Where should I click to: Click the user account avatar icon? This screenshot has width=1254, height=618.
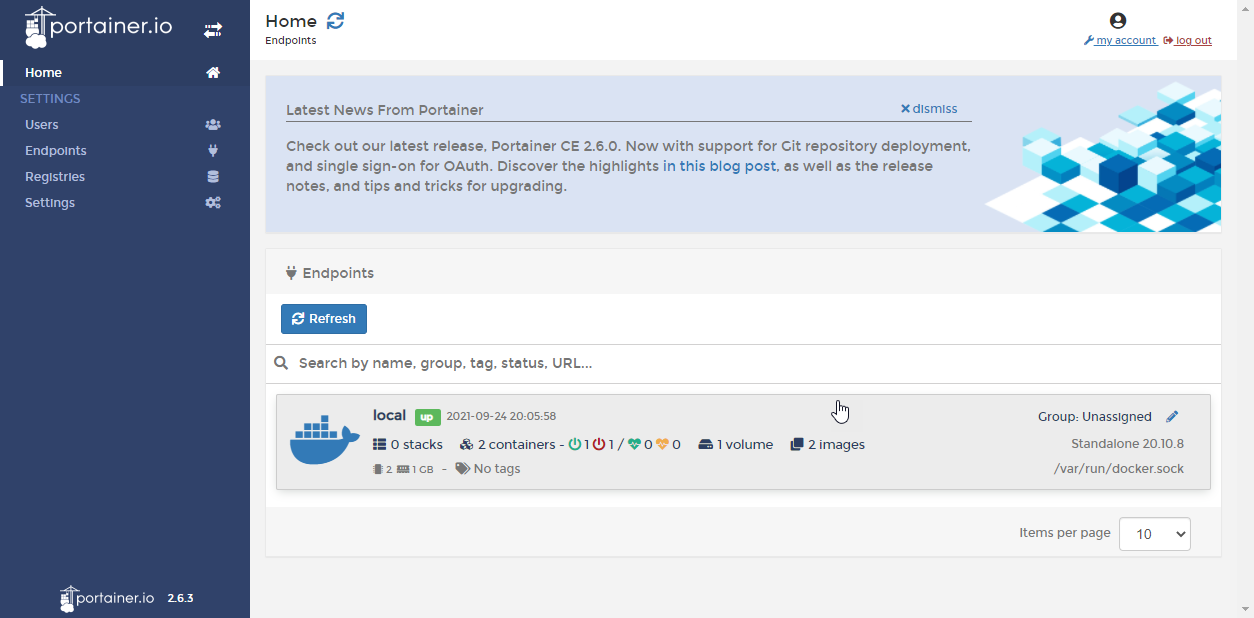(x=1118, y=20)
